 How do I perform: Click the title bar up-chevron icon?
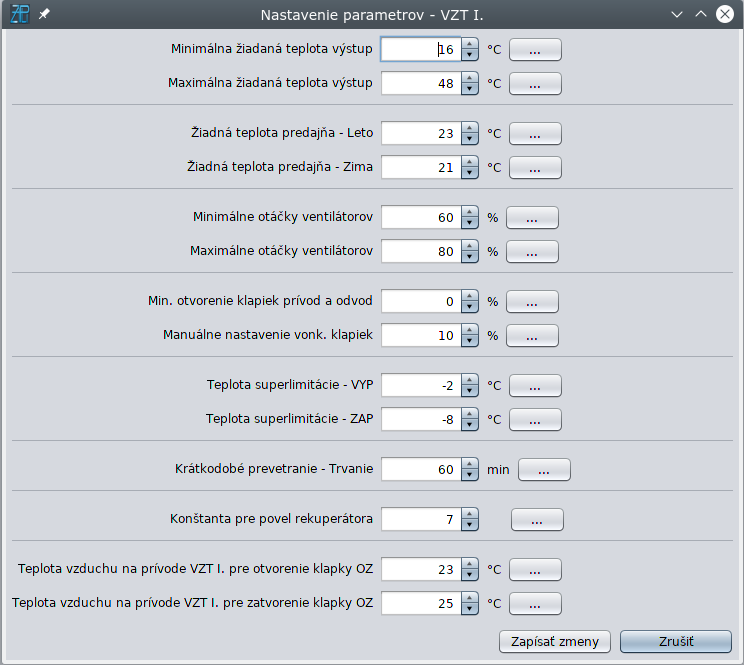700,15
